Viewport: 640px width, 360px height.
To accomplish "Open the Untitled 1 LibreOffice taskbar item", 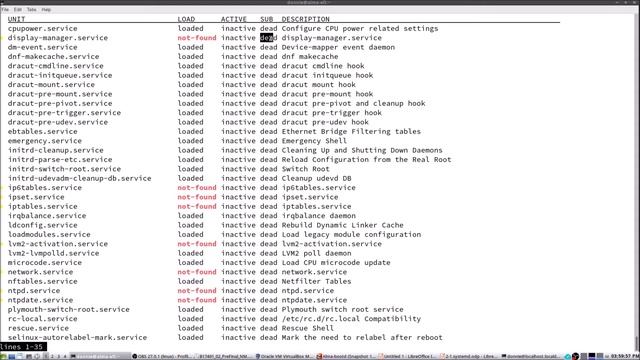I will pos(407,356).
